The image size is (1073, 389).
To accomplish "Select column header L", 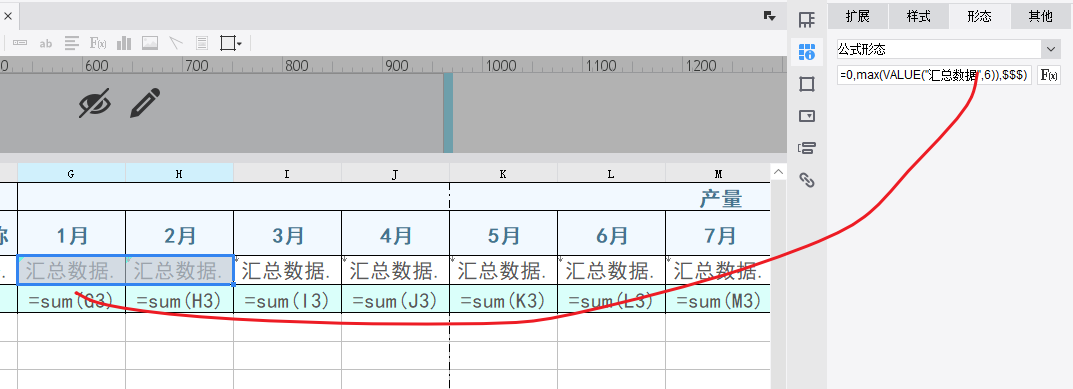I will [611, 174].
